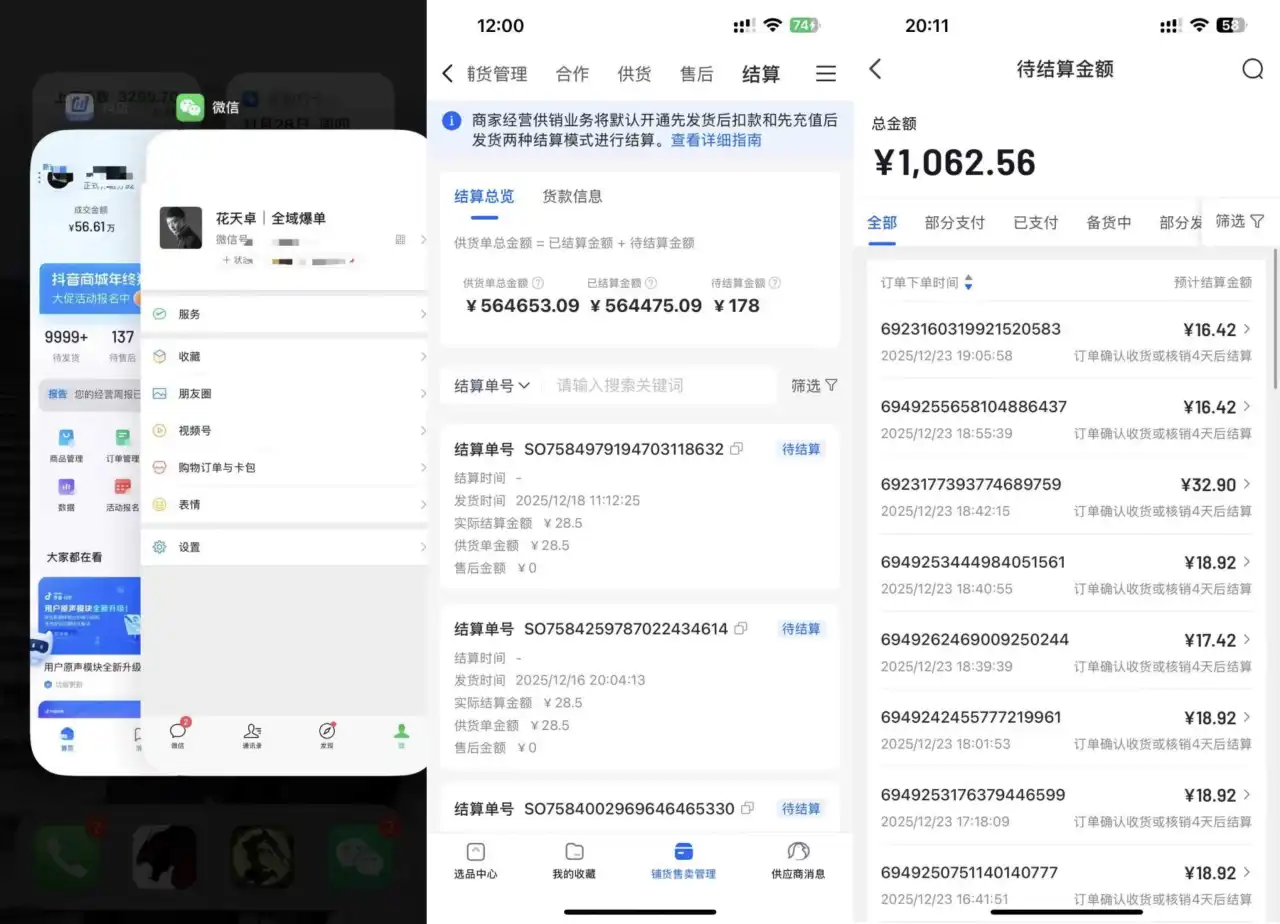Focus the 请输入搜索关键词 search field
Image resolution: width=1280 pixels, height=924 pixels.
pyautogui.click(x=660, y=385)
